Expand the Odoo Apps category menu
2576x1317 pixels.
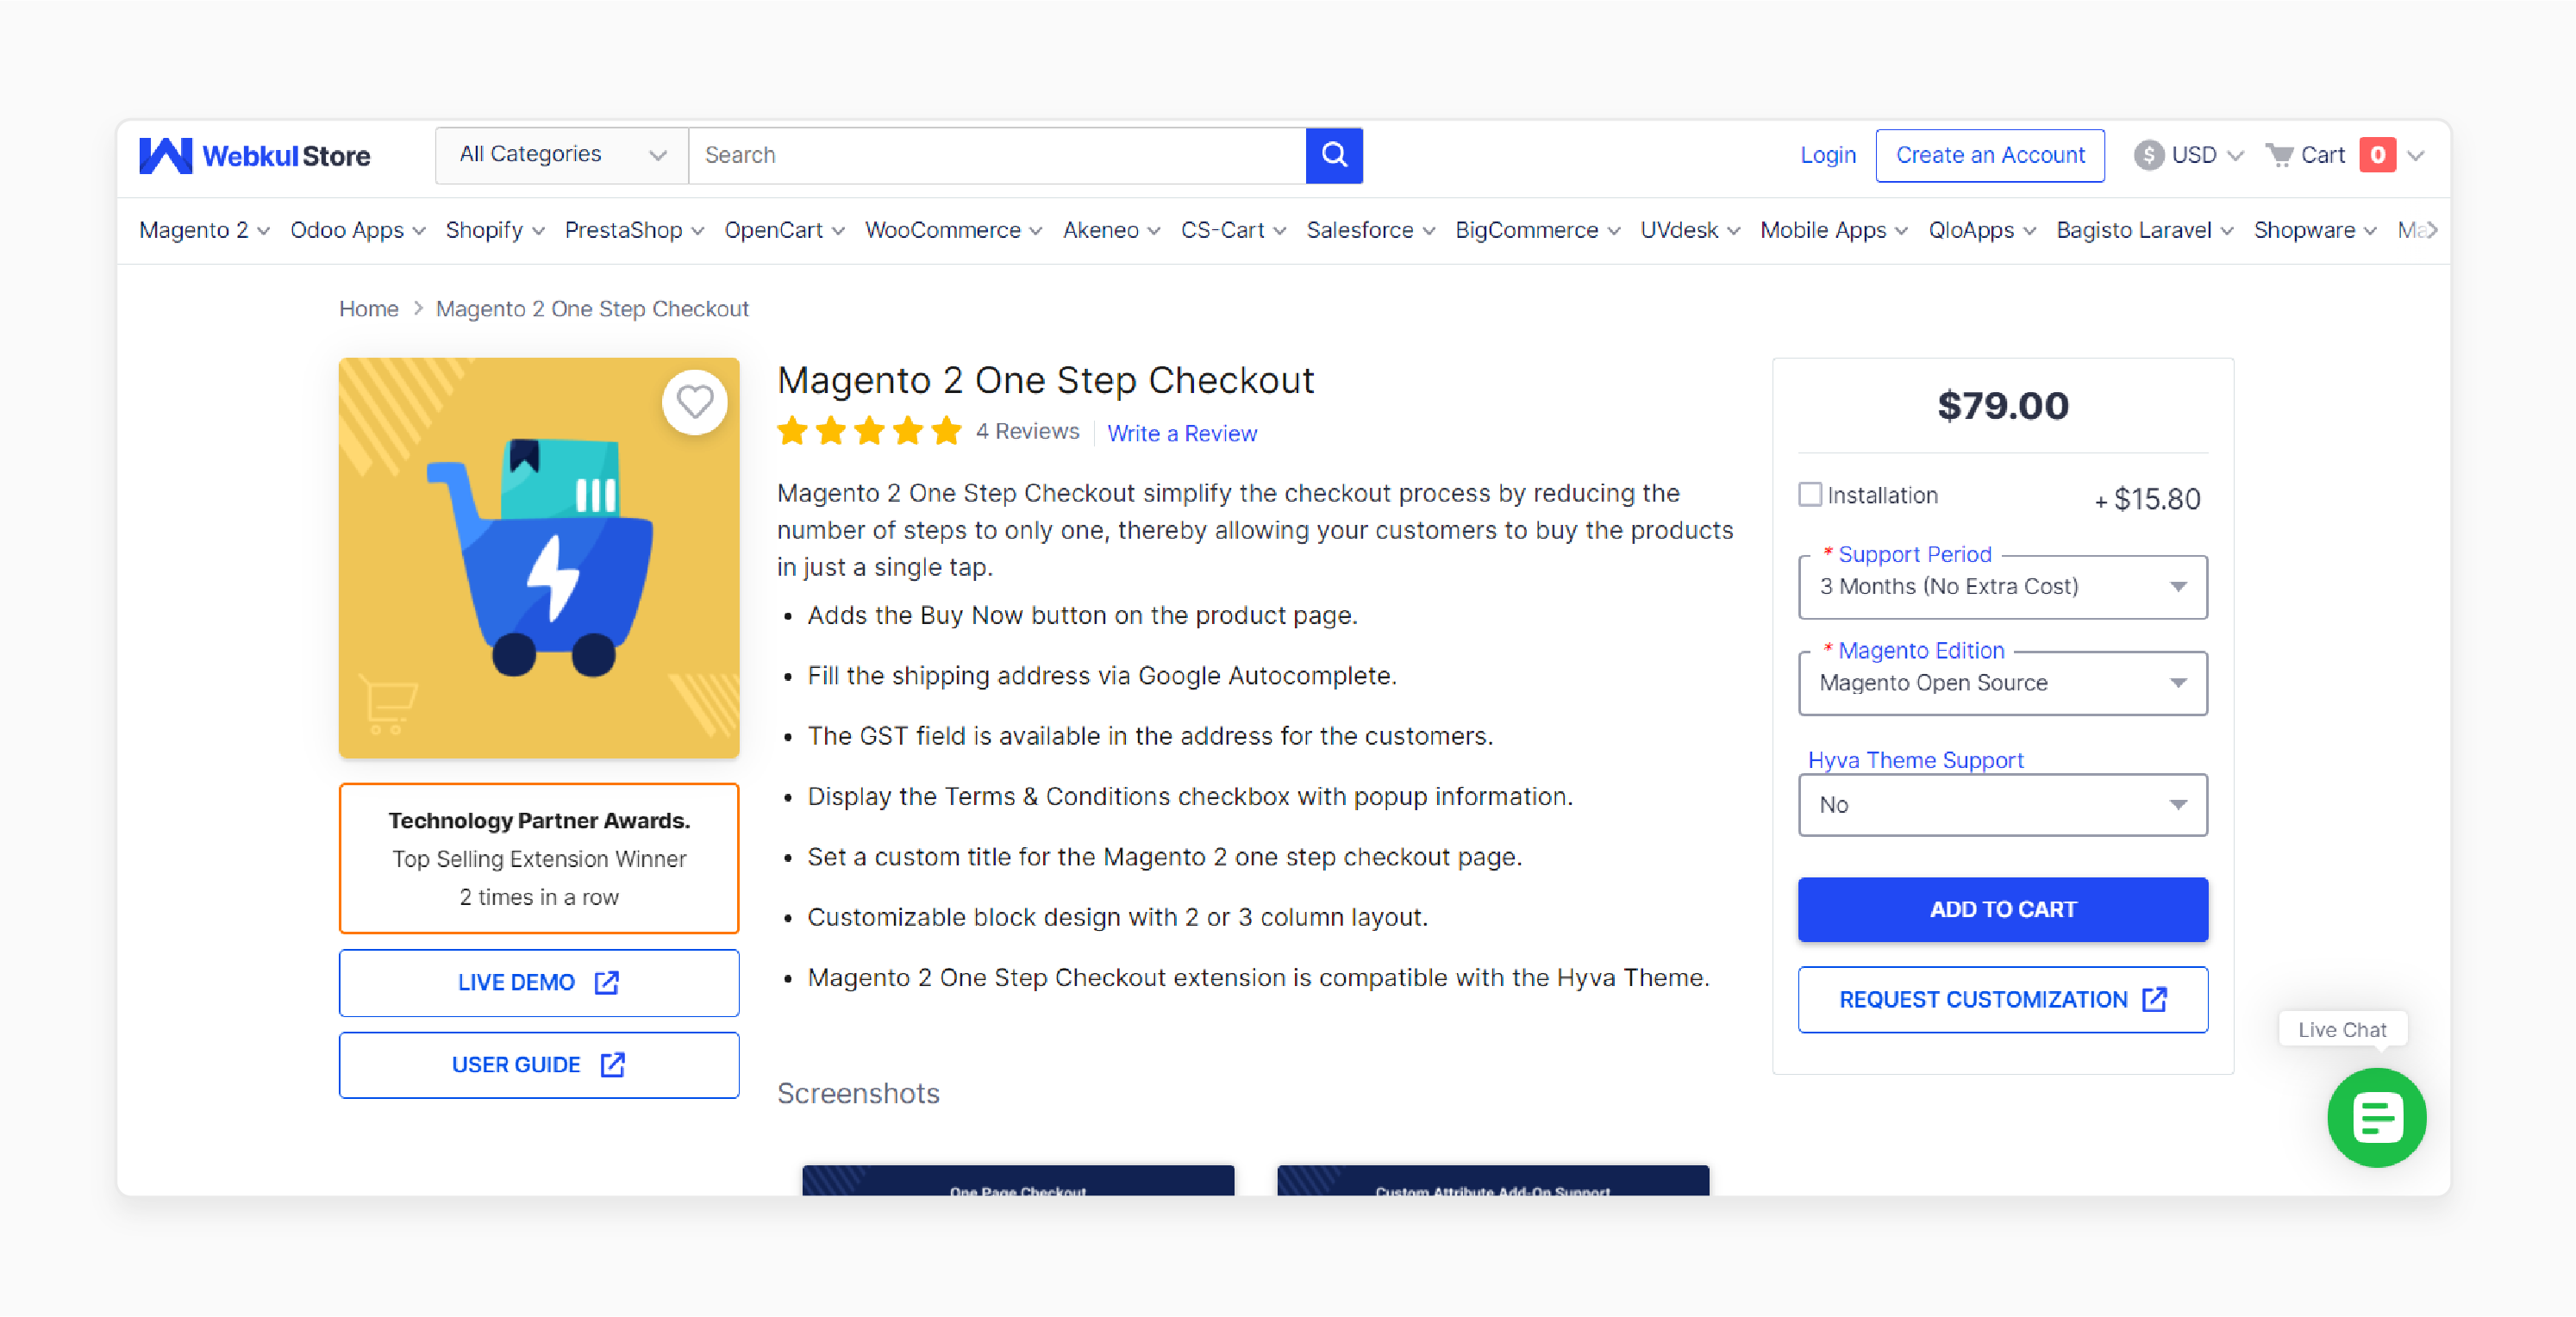[358, 230]
